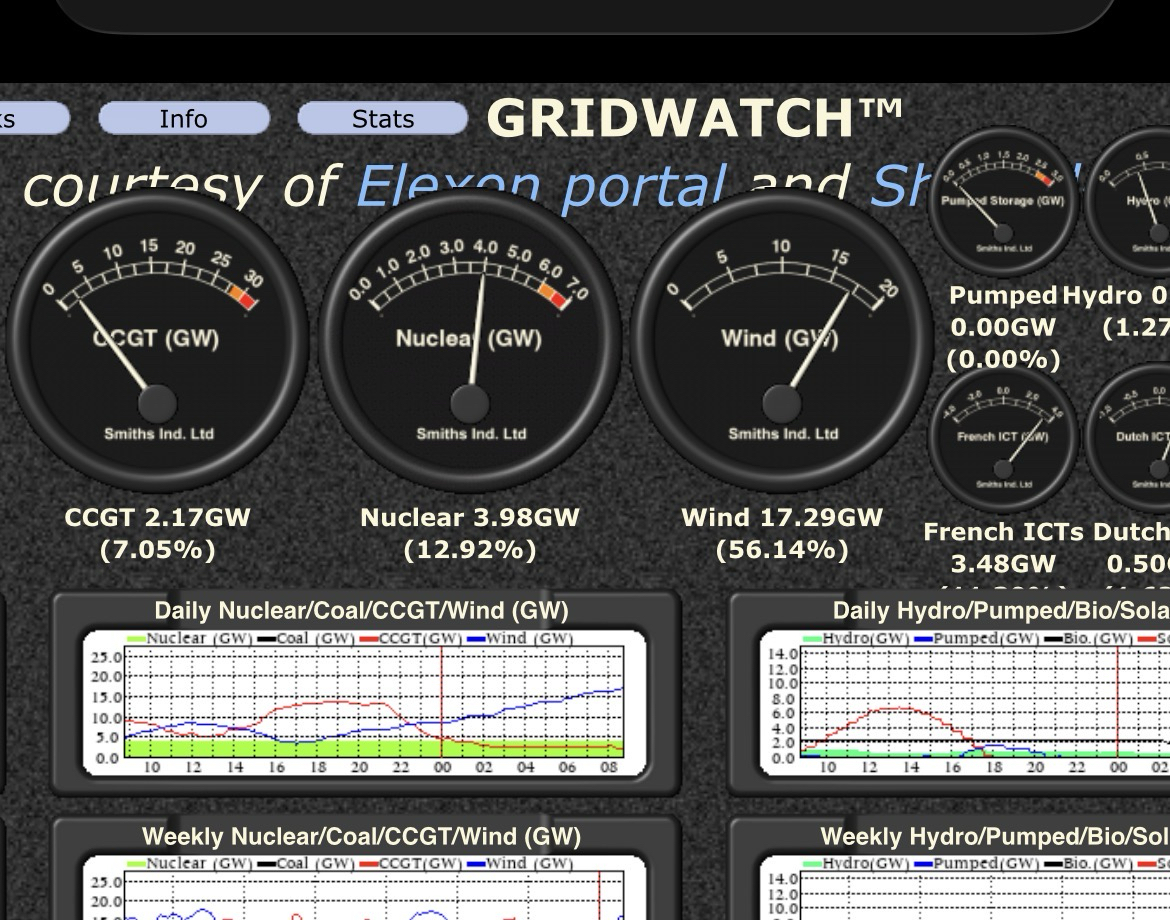Click the Nuclear gauge dial

(469, 341)
